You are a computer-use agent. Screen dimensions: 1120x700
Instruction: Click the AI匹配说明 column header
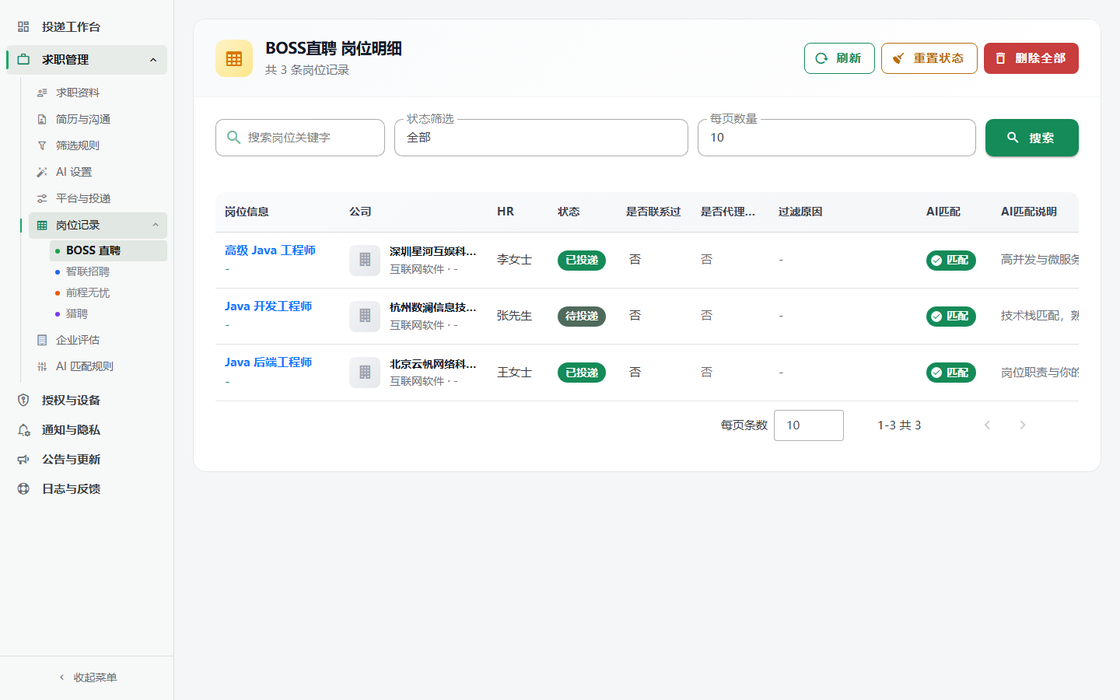1029,212
